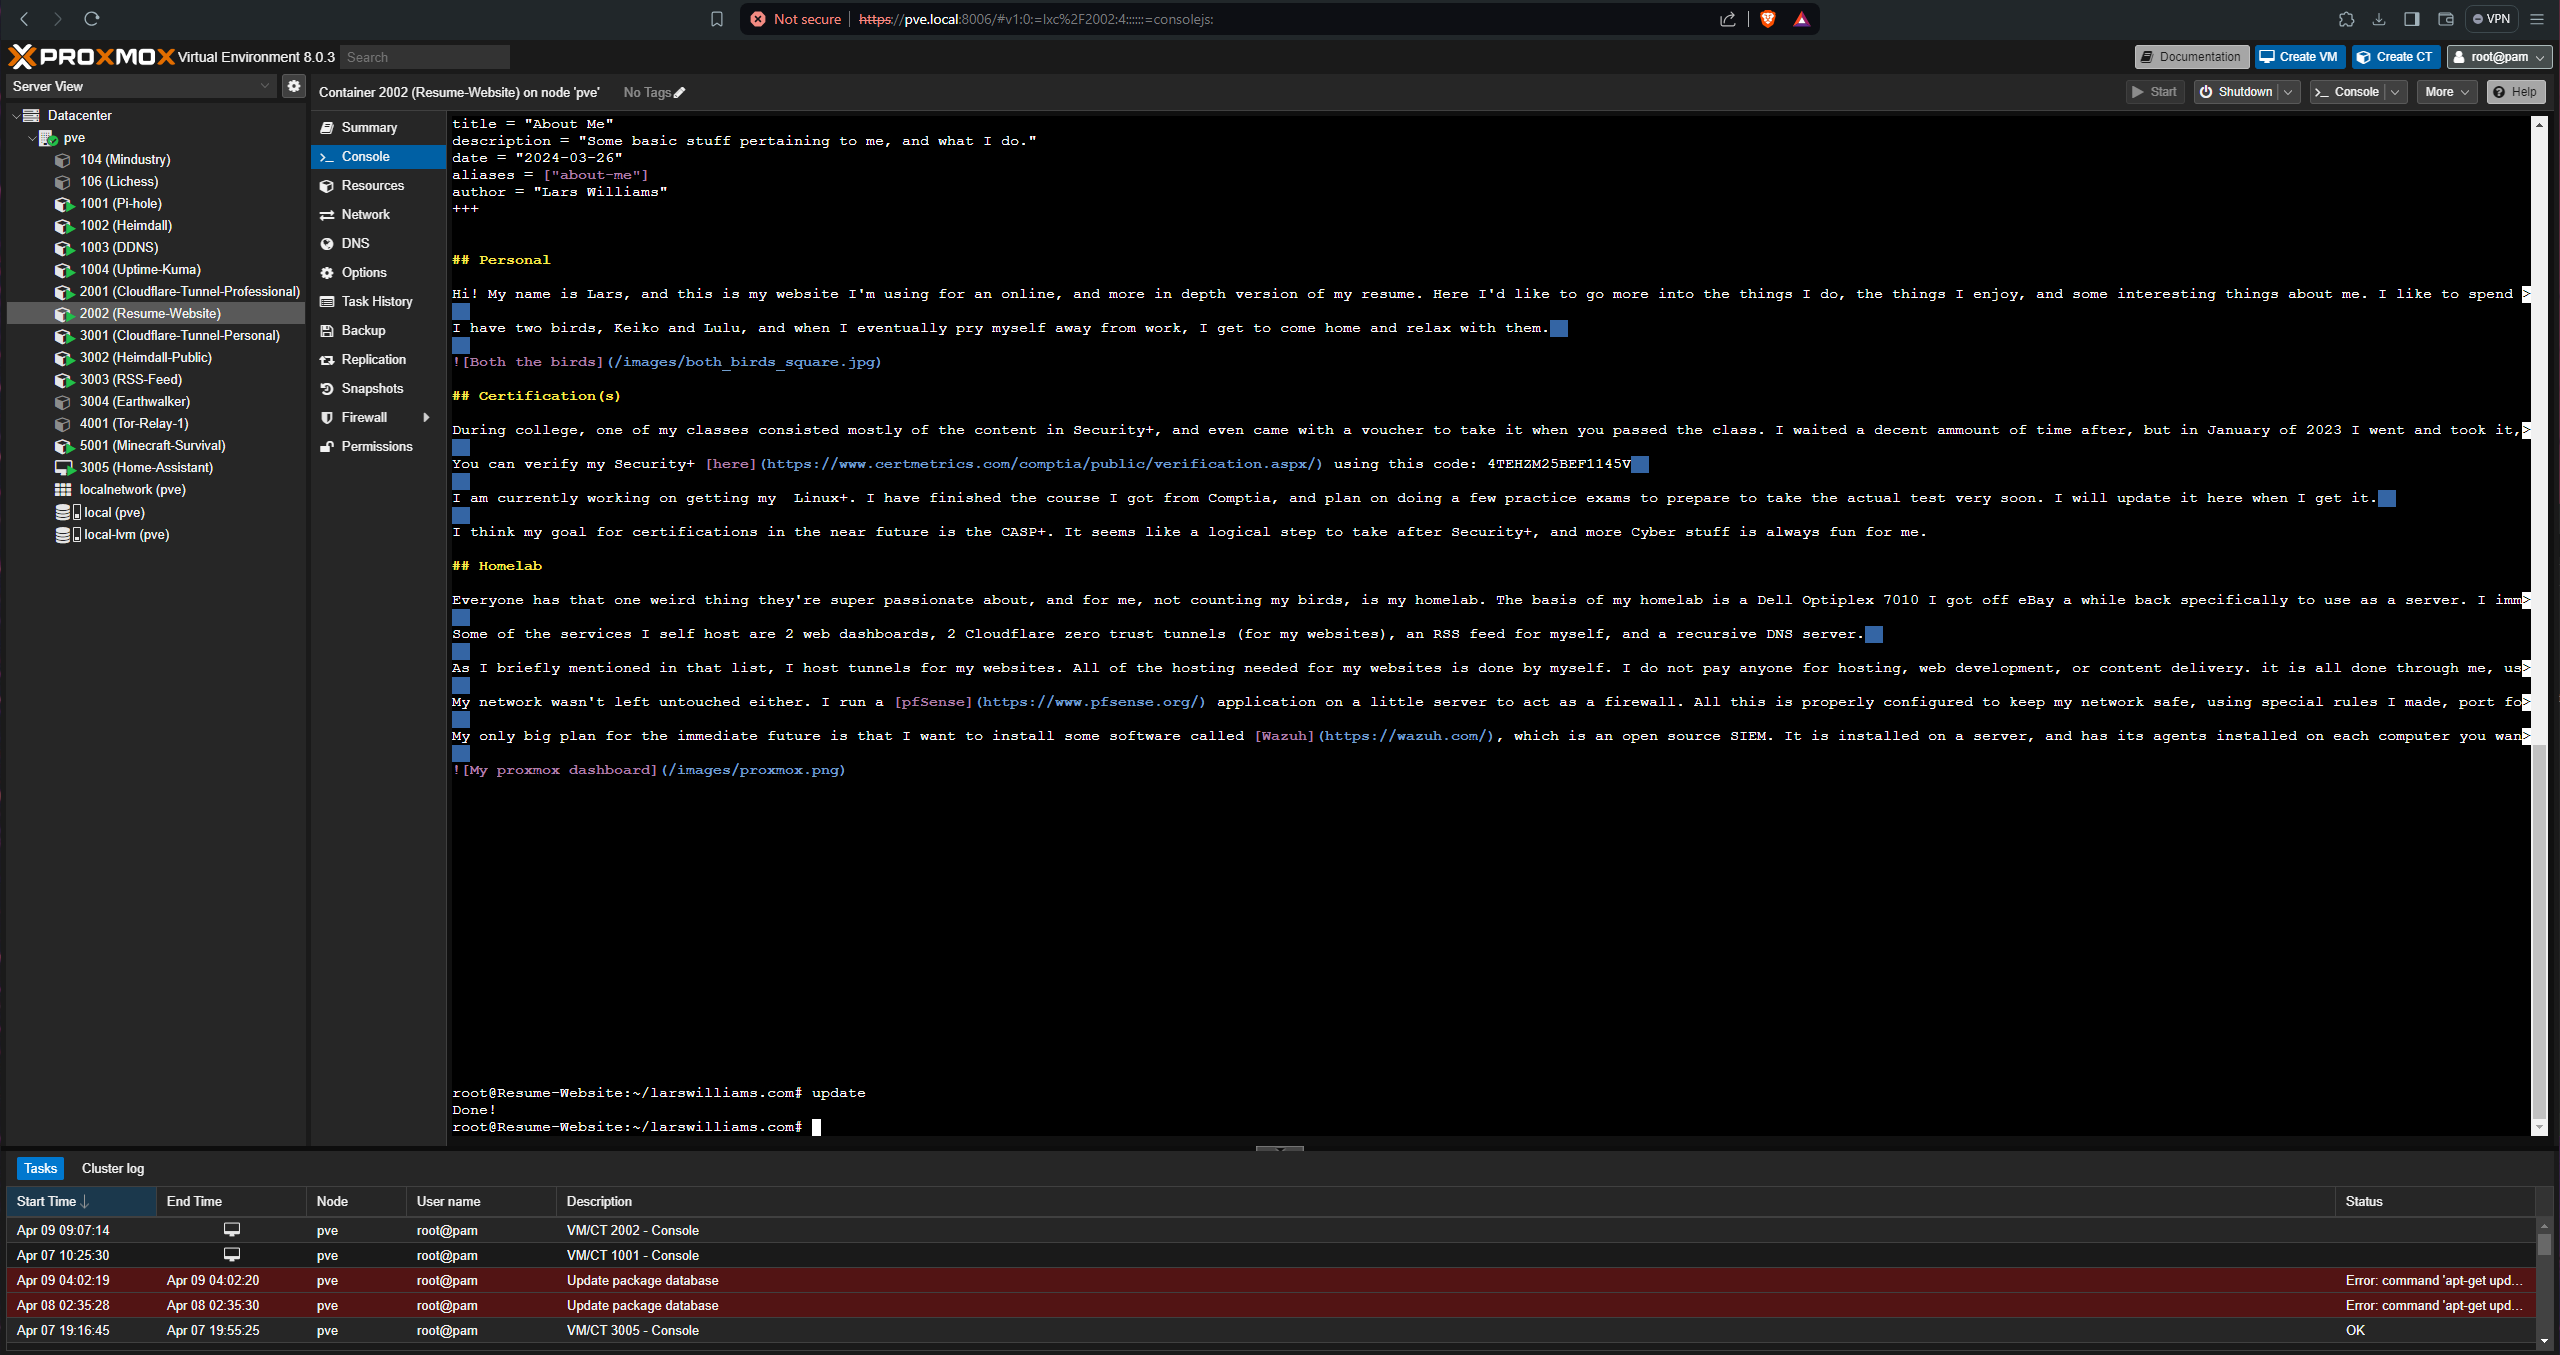The width and height of the screenshot is (2560, 1355).
Task: Open the browser extensions puzzle icon
Action: pos(2346,19)
